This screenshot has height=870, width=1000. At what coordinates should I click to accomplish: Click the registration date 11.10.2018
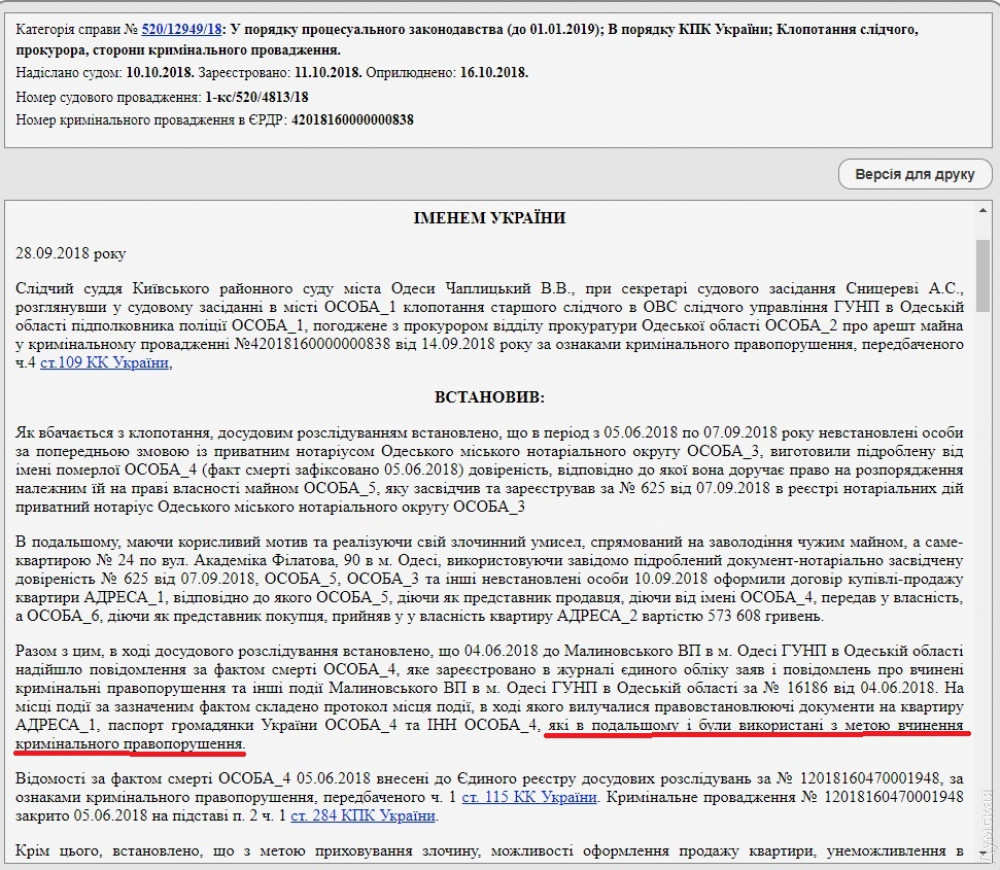pyautogui.click(x=326, y=73)
